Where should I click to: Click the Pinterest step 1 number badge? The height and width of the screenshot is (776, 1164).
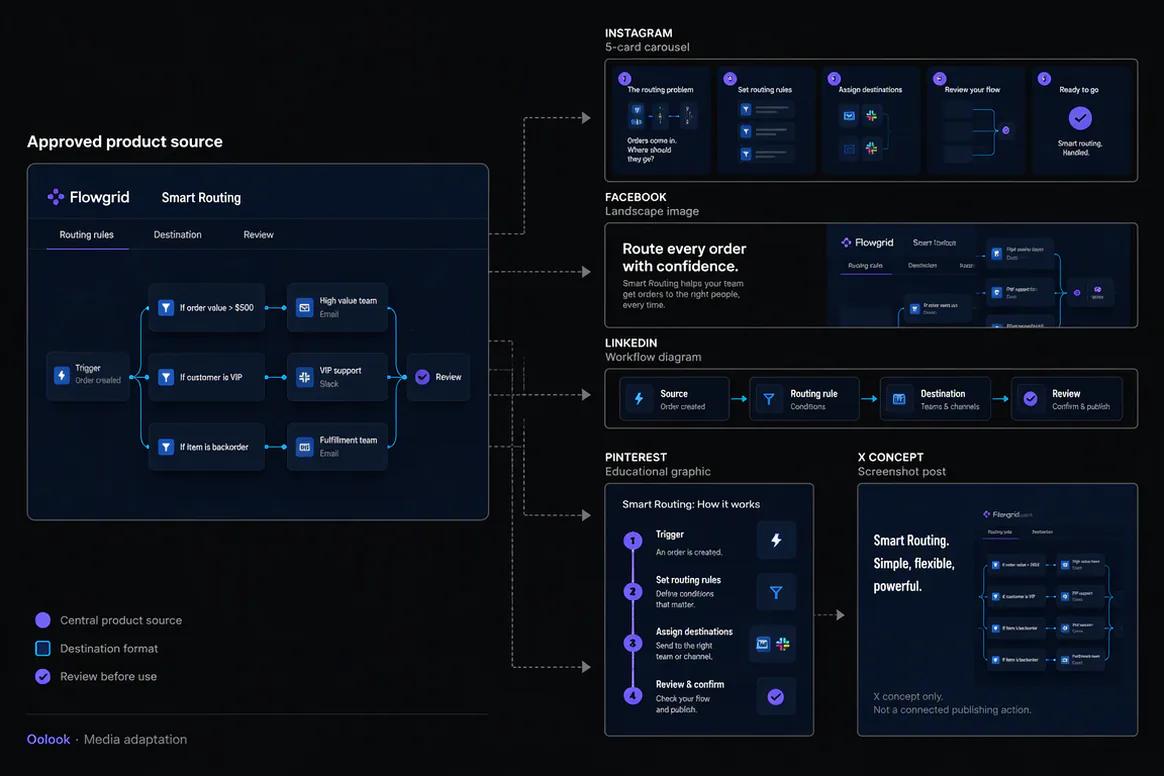632,541
